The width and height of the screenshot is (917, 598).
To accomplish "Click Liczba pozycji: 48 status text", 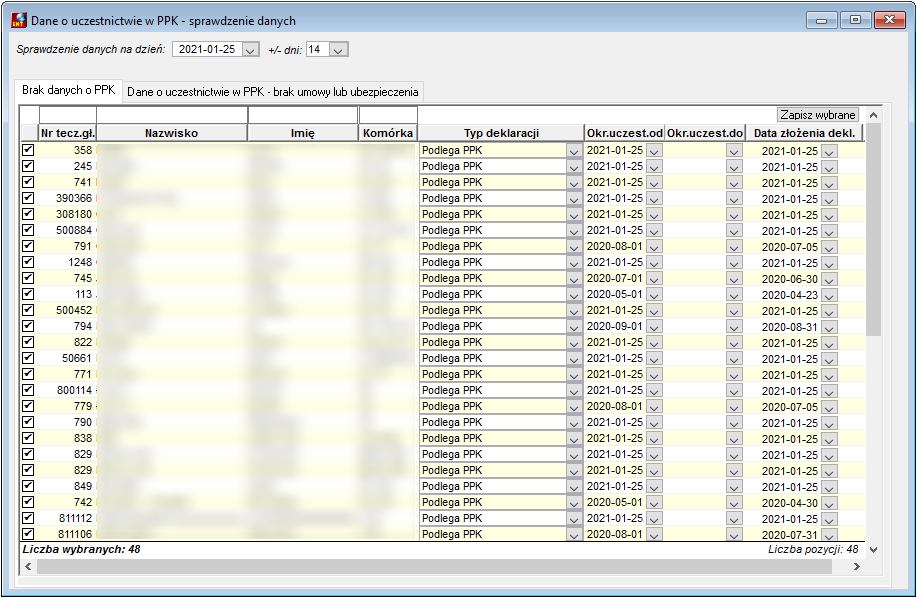I will [x=813, y=549].
